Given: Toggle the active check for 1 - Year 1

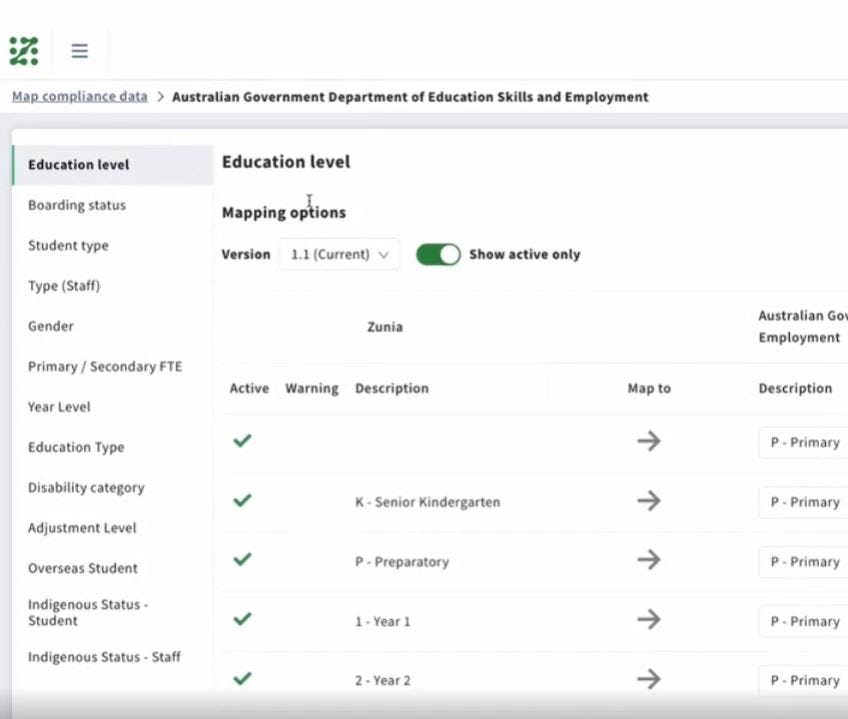Looking at the screenshot, I should [241, 617].
